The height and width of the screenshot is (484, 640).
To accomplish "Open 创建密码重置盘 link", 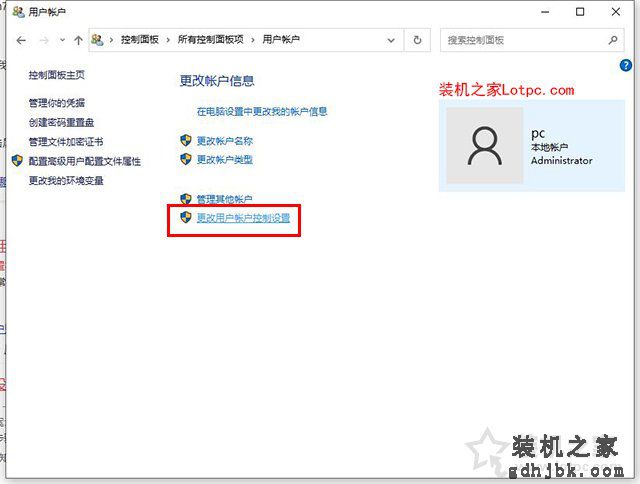I will pos(61,122).
